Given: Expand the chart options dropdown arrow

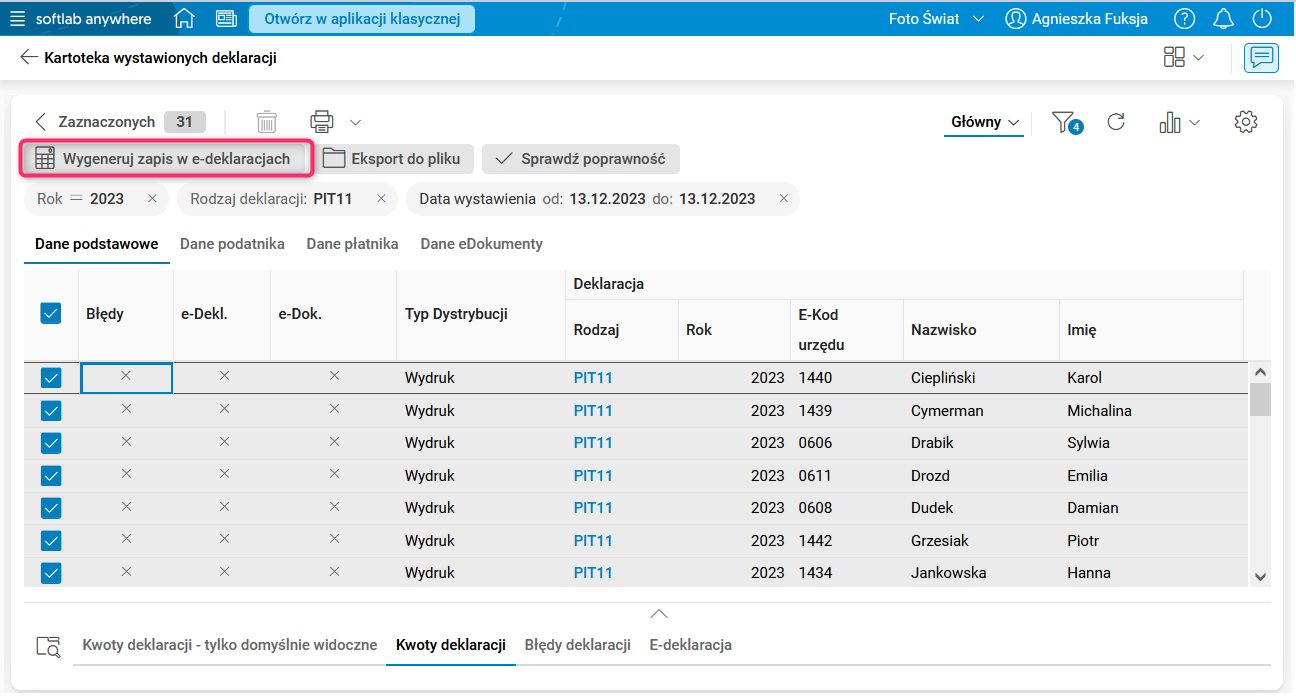Looking at the screenshot, I should [1194, 123].
